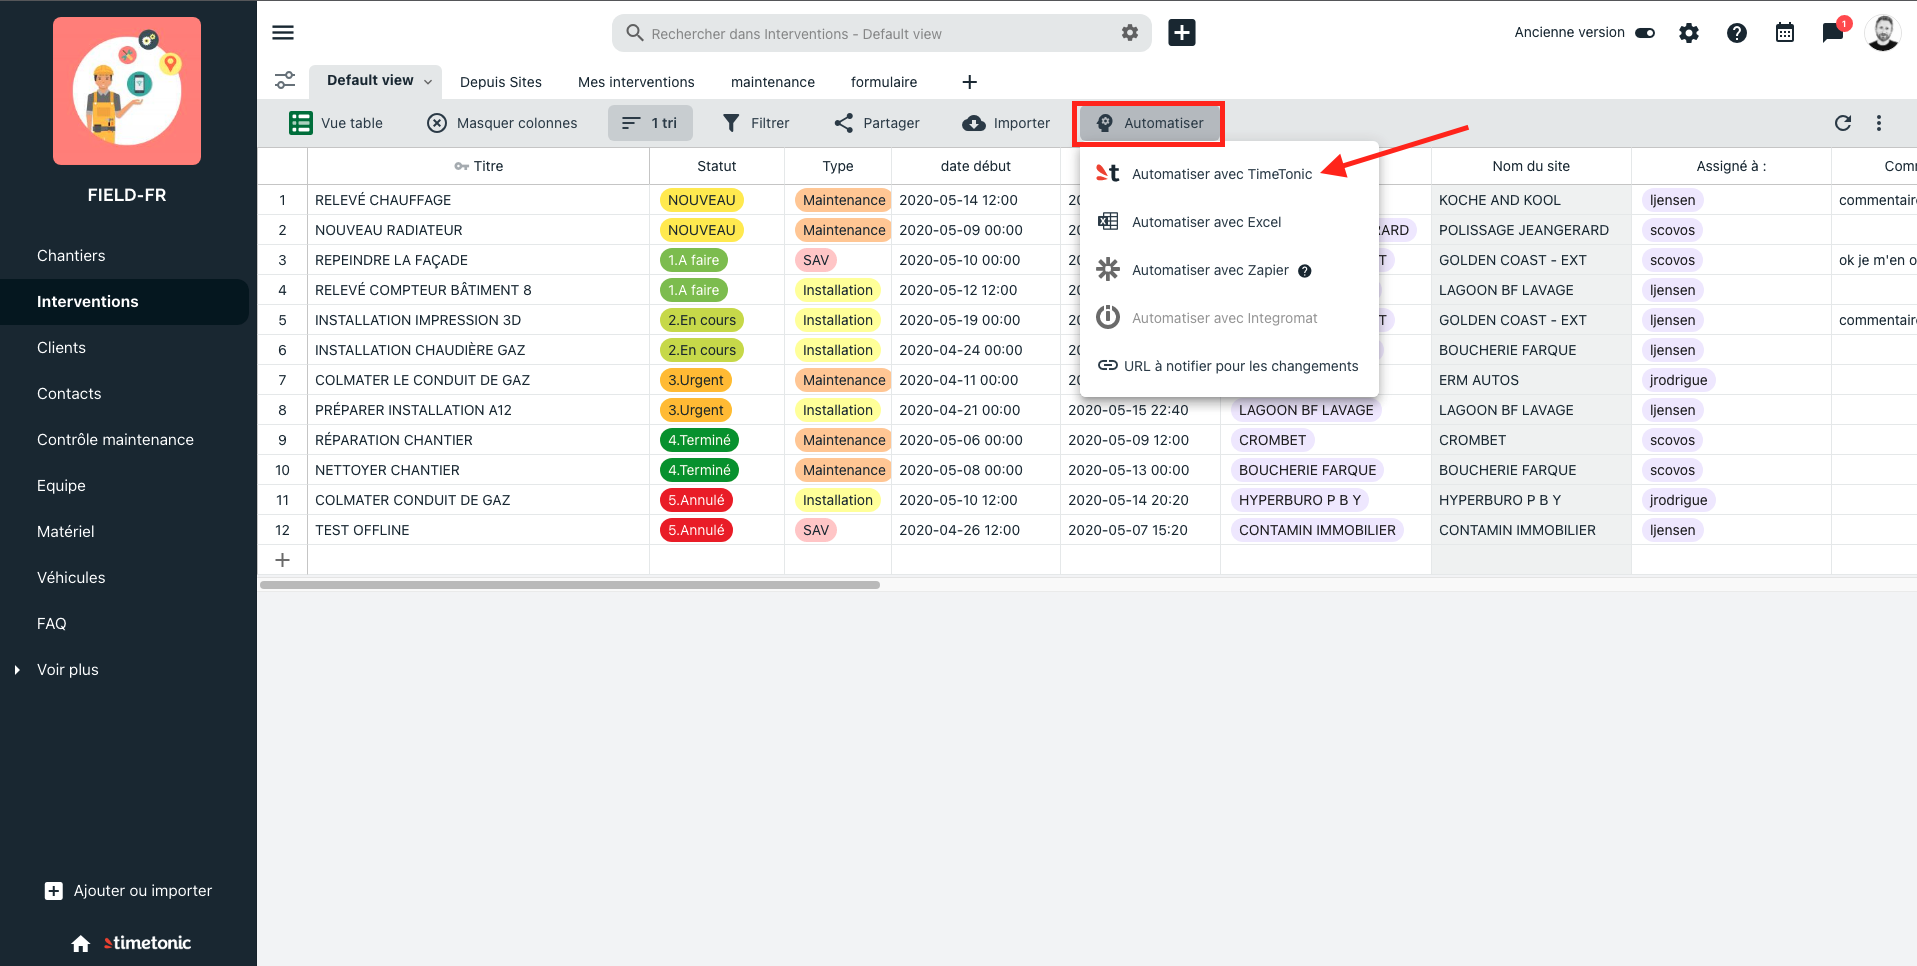Open Contacts in the sidebar
Screen dimensions: 1917x966
click(x=69, y=394)
